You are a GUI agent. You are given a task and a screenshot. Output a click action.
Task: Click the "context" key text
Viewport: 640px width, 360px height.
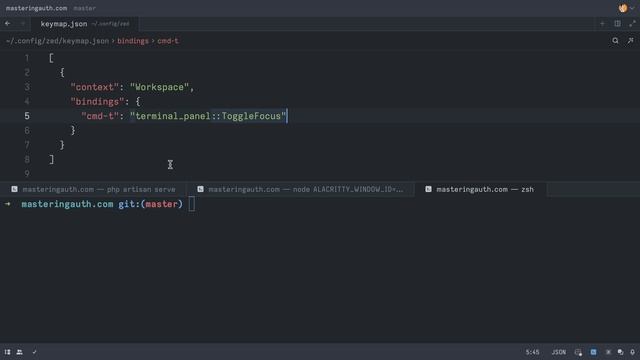pyautogui.click(x=95, y=87)
